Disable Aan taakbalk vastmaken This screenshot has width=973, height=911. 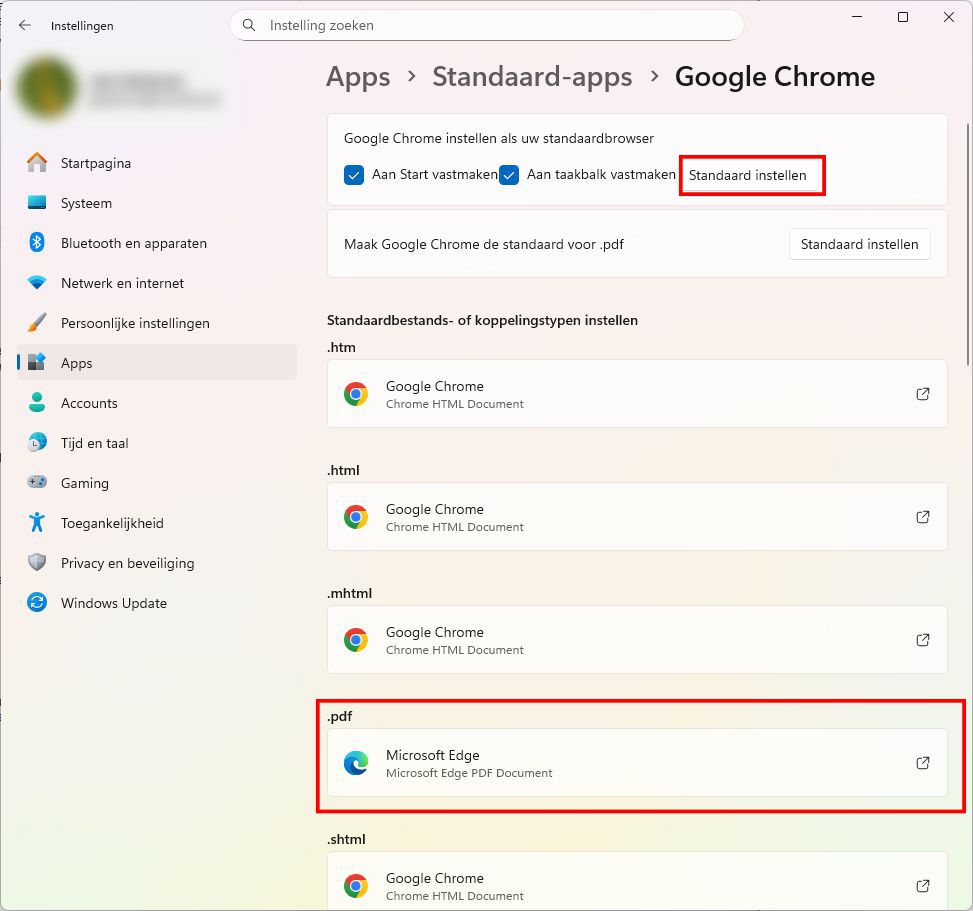509,175
